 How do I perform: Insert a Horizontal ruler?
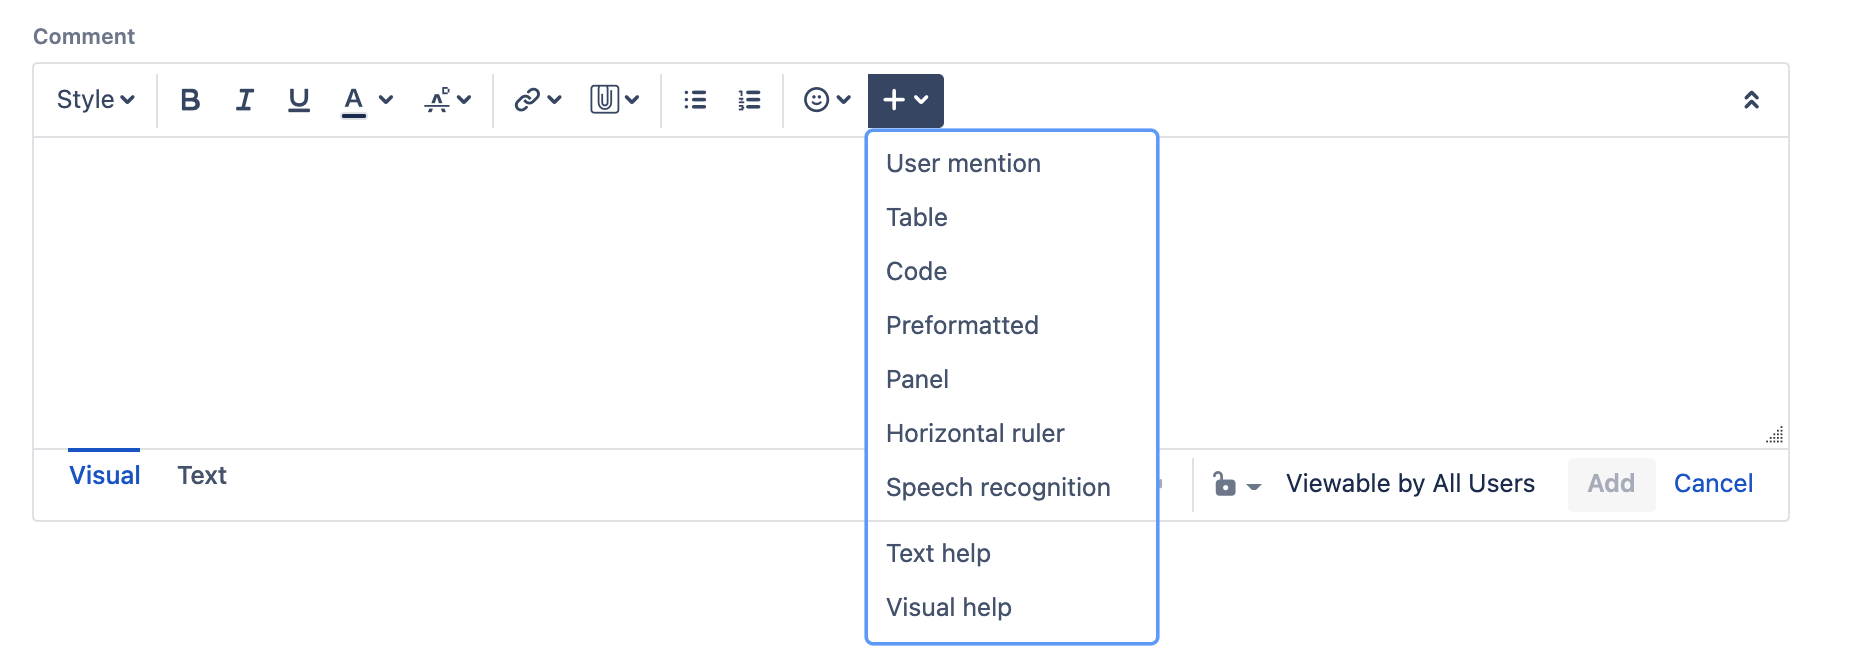point(1012,433)
